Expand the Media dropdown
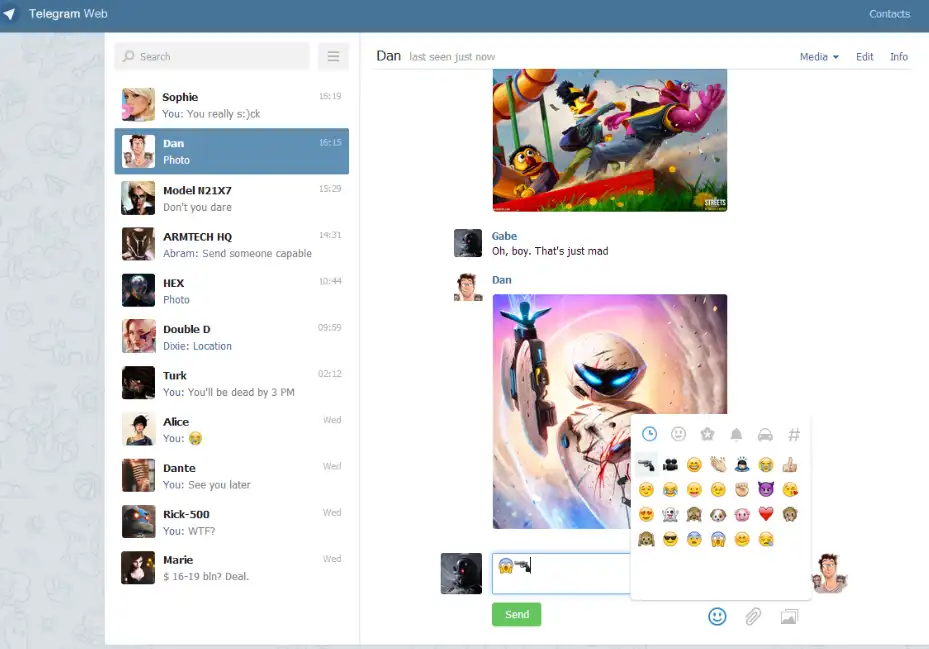The image size is (929, 649). click(x=819, y=56)
